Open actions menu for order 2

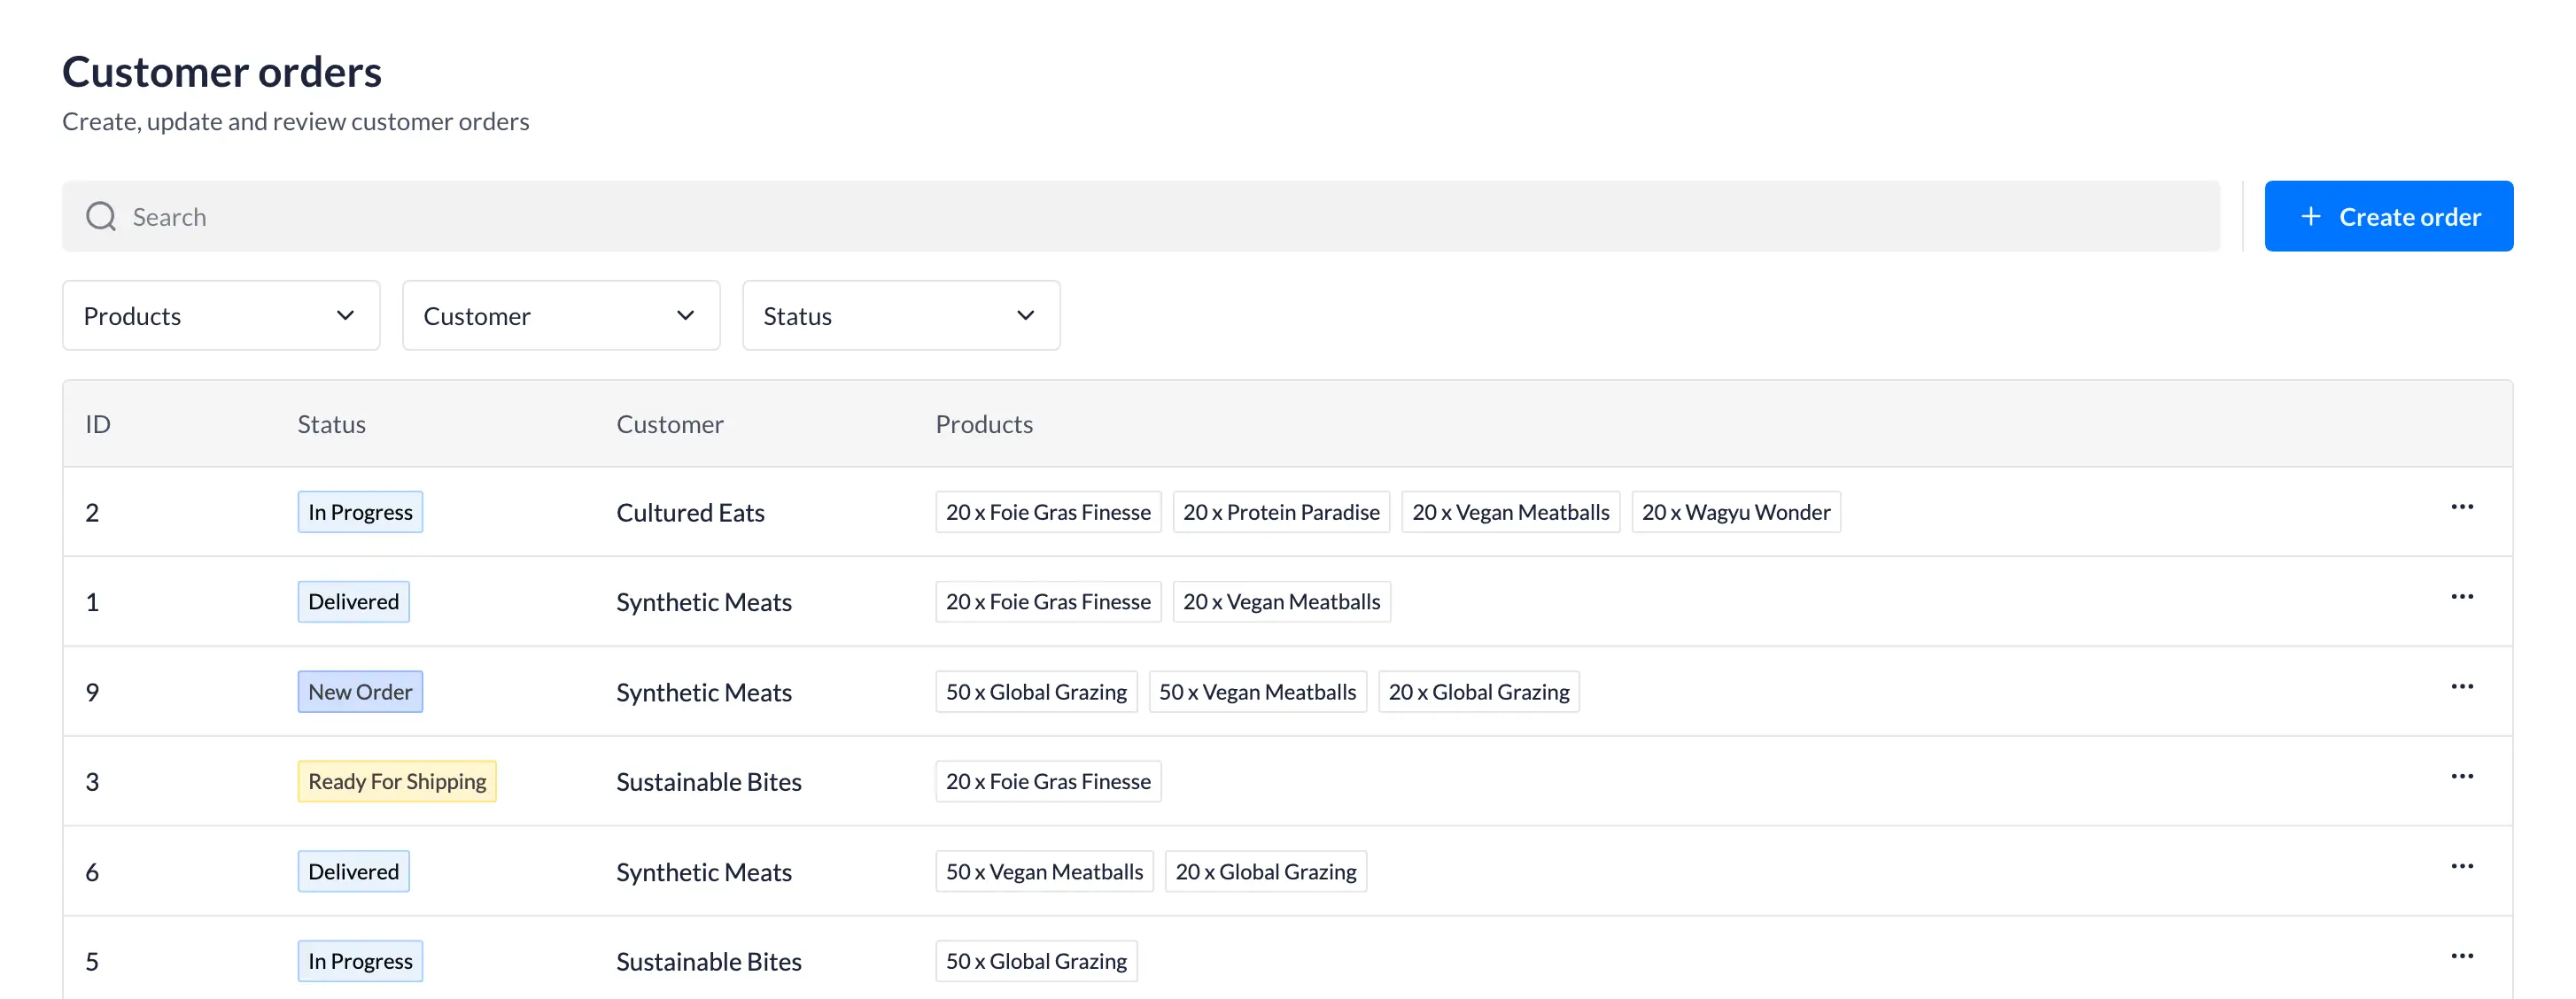pos(2461,507)
